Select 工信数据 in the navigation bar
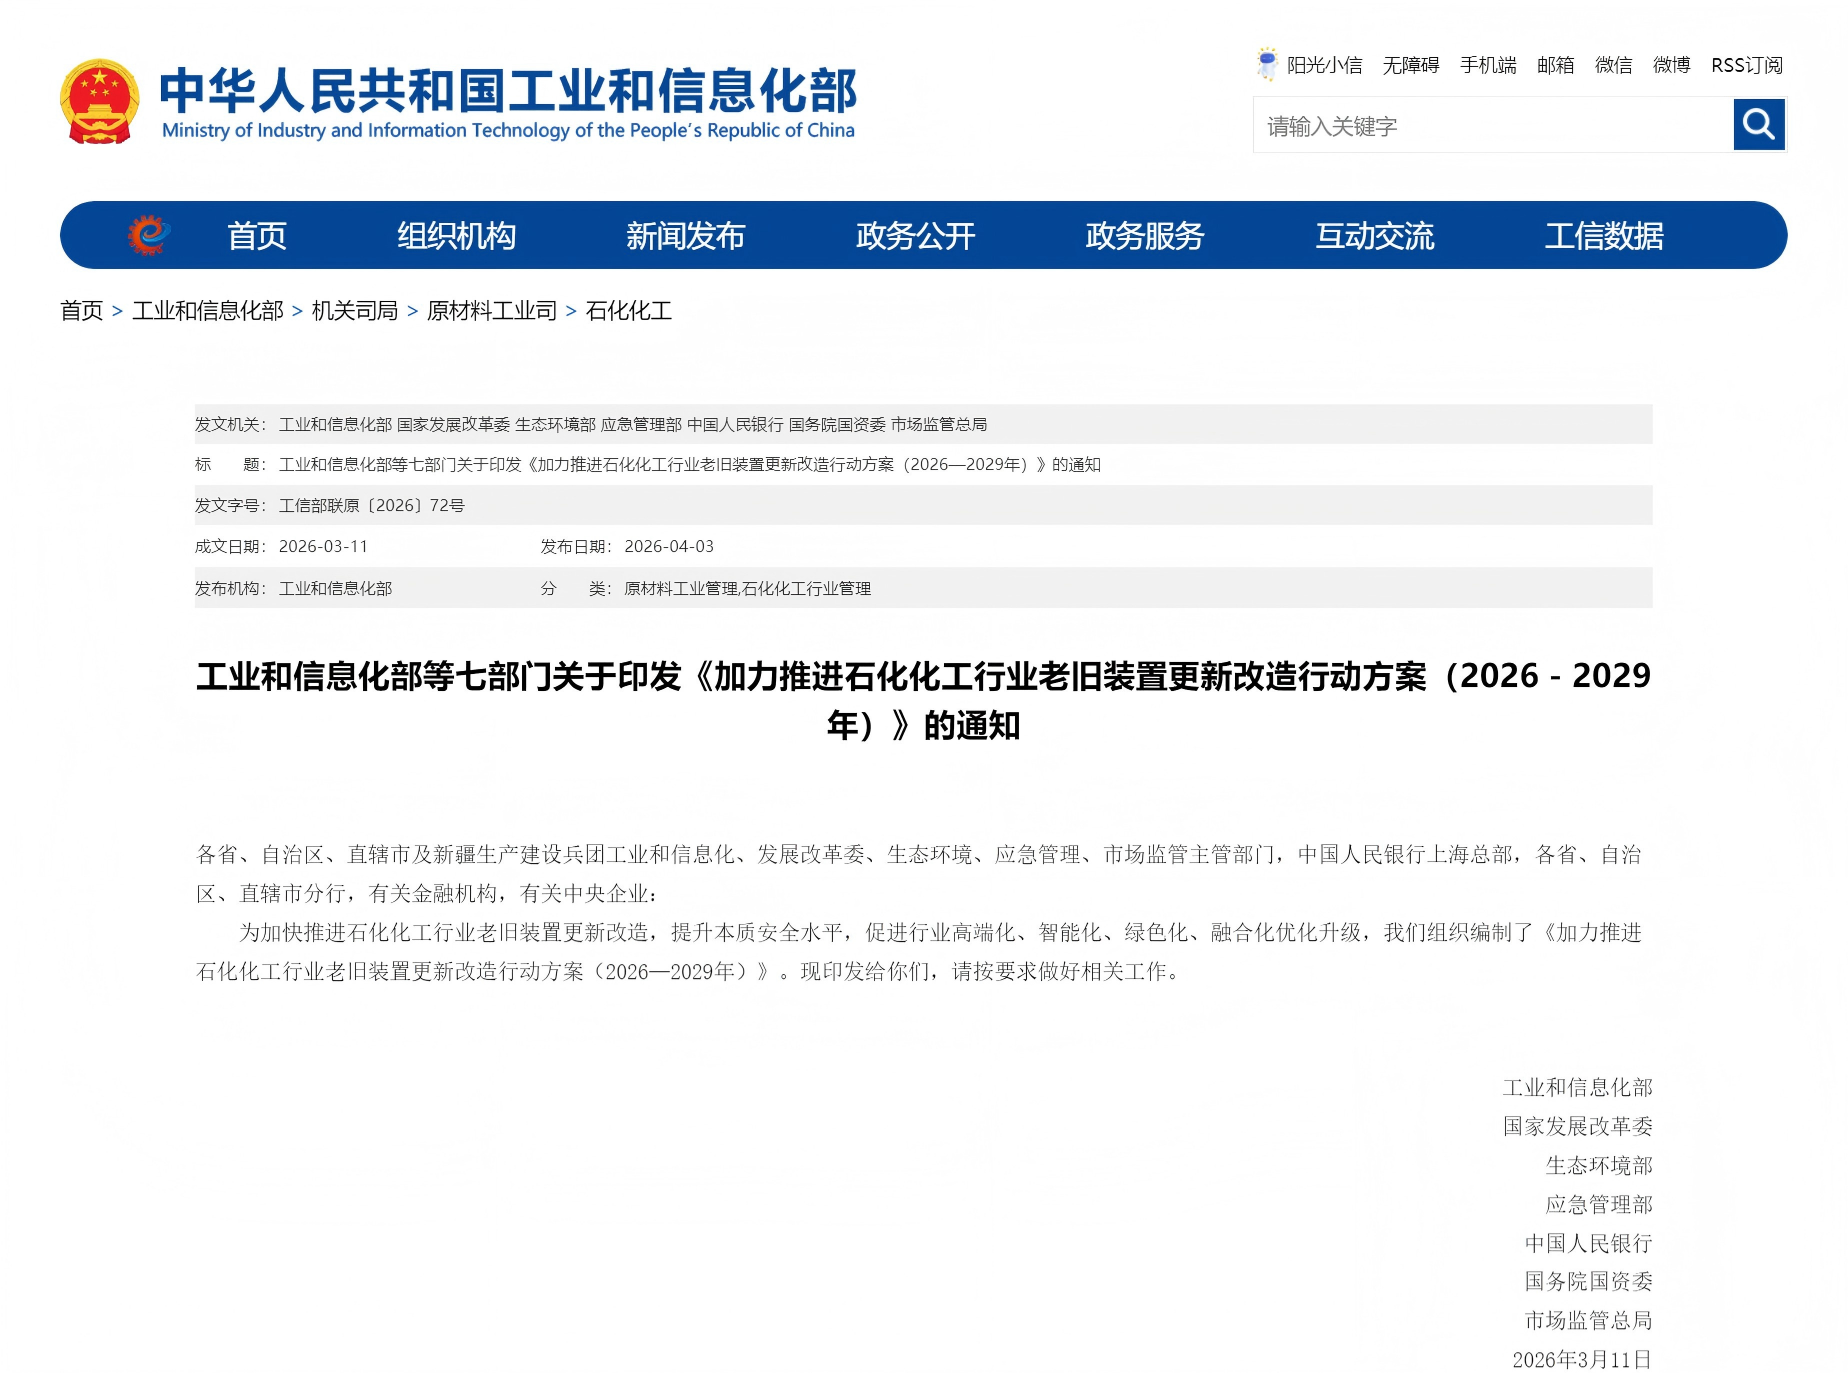This screenshot has width=1848, height=1373. [x=1606, y=235]
